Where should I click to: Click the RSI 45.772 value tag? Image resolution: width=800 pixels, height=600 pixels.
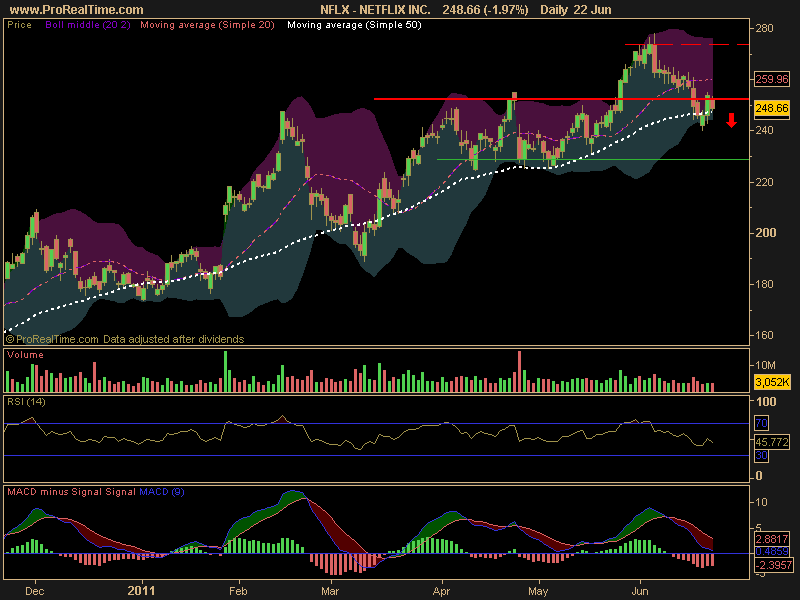tap(772, 442)
